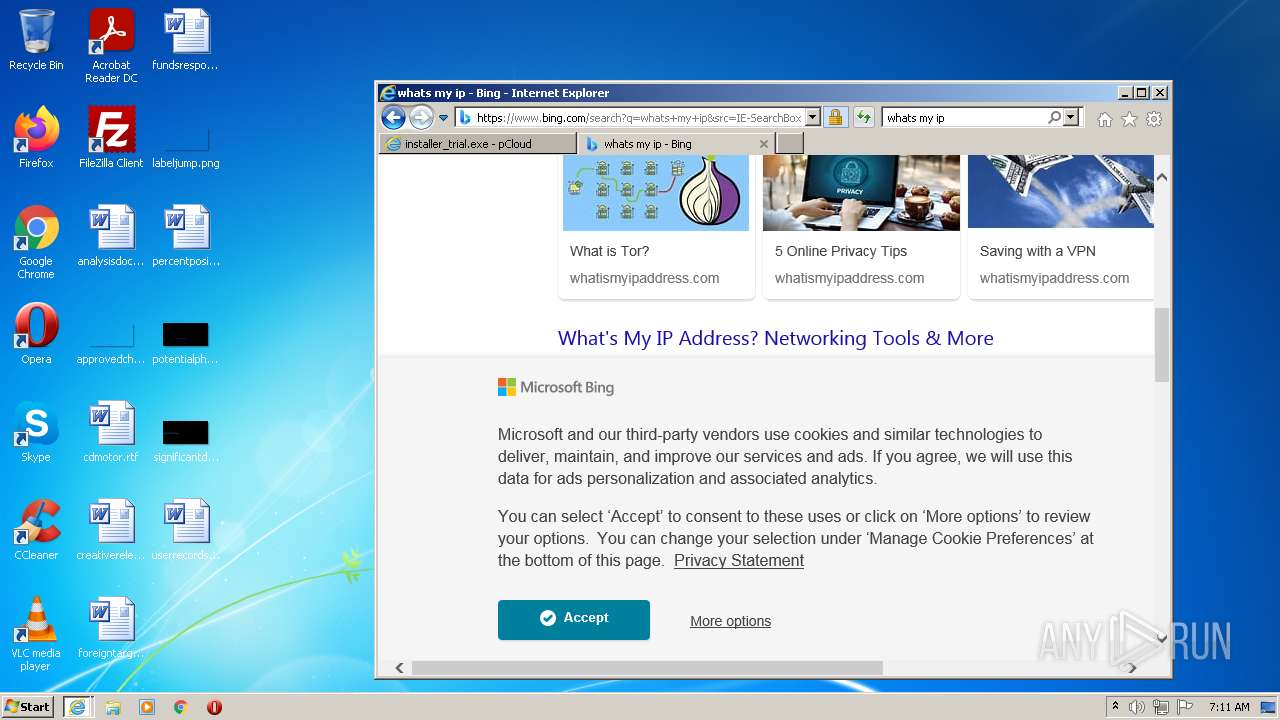This screenshot has width=1280, height=720.
Task: Open Windows Media Player taskbar icon
Action: [147, 707]
